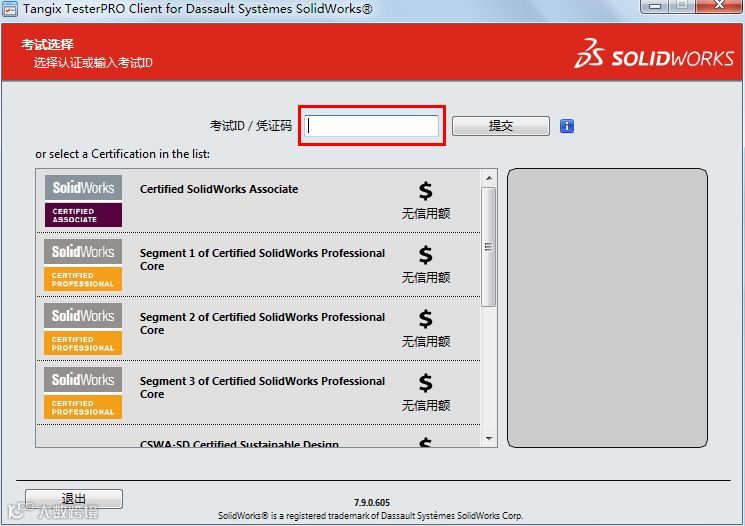Screen dimensions: 745x526
Task: Click 无信用额 in the Segment 2 row
Action: [426, 342]
